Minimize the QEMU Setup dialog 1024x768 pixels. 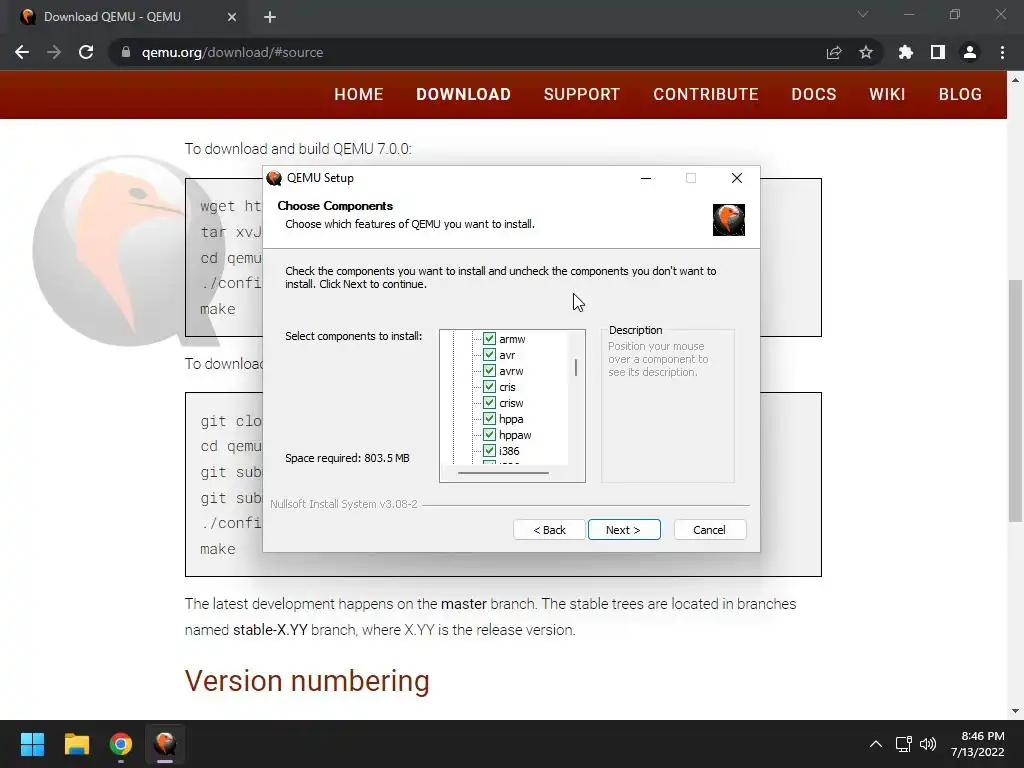tap(646, 178)
